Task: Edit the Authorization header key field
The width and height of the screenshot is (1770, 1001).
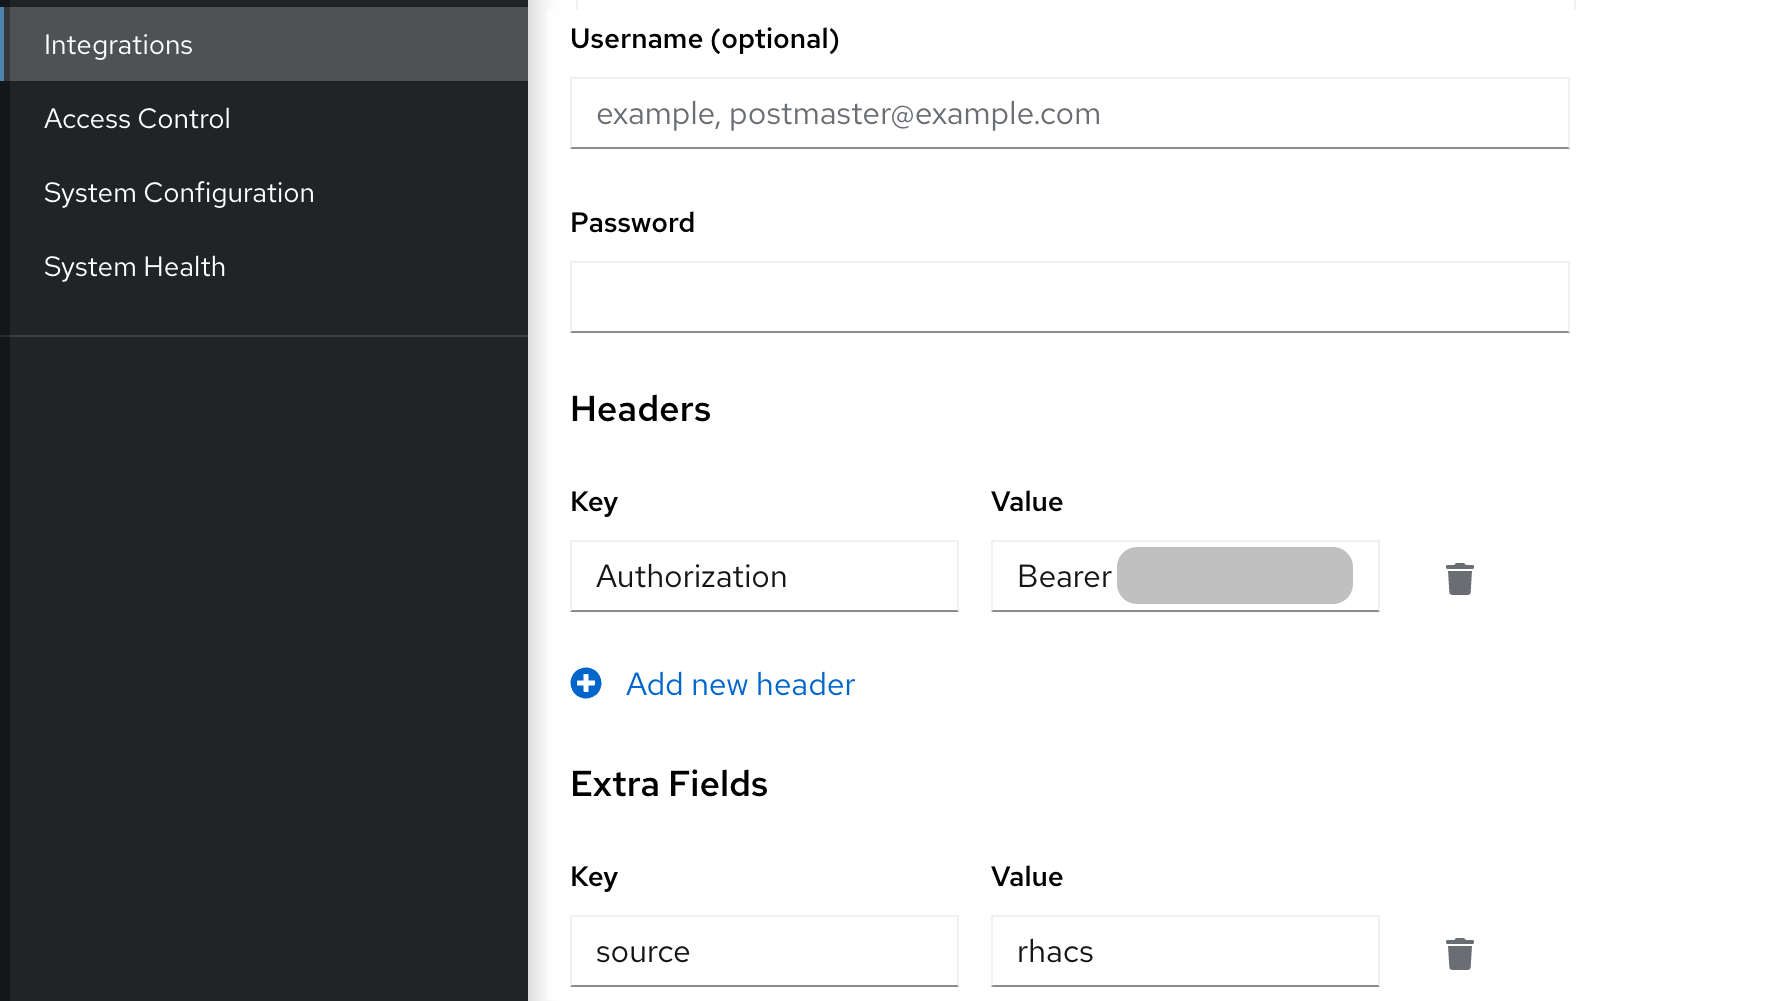Action: coord(763,576)
